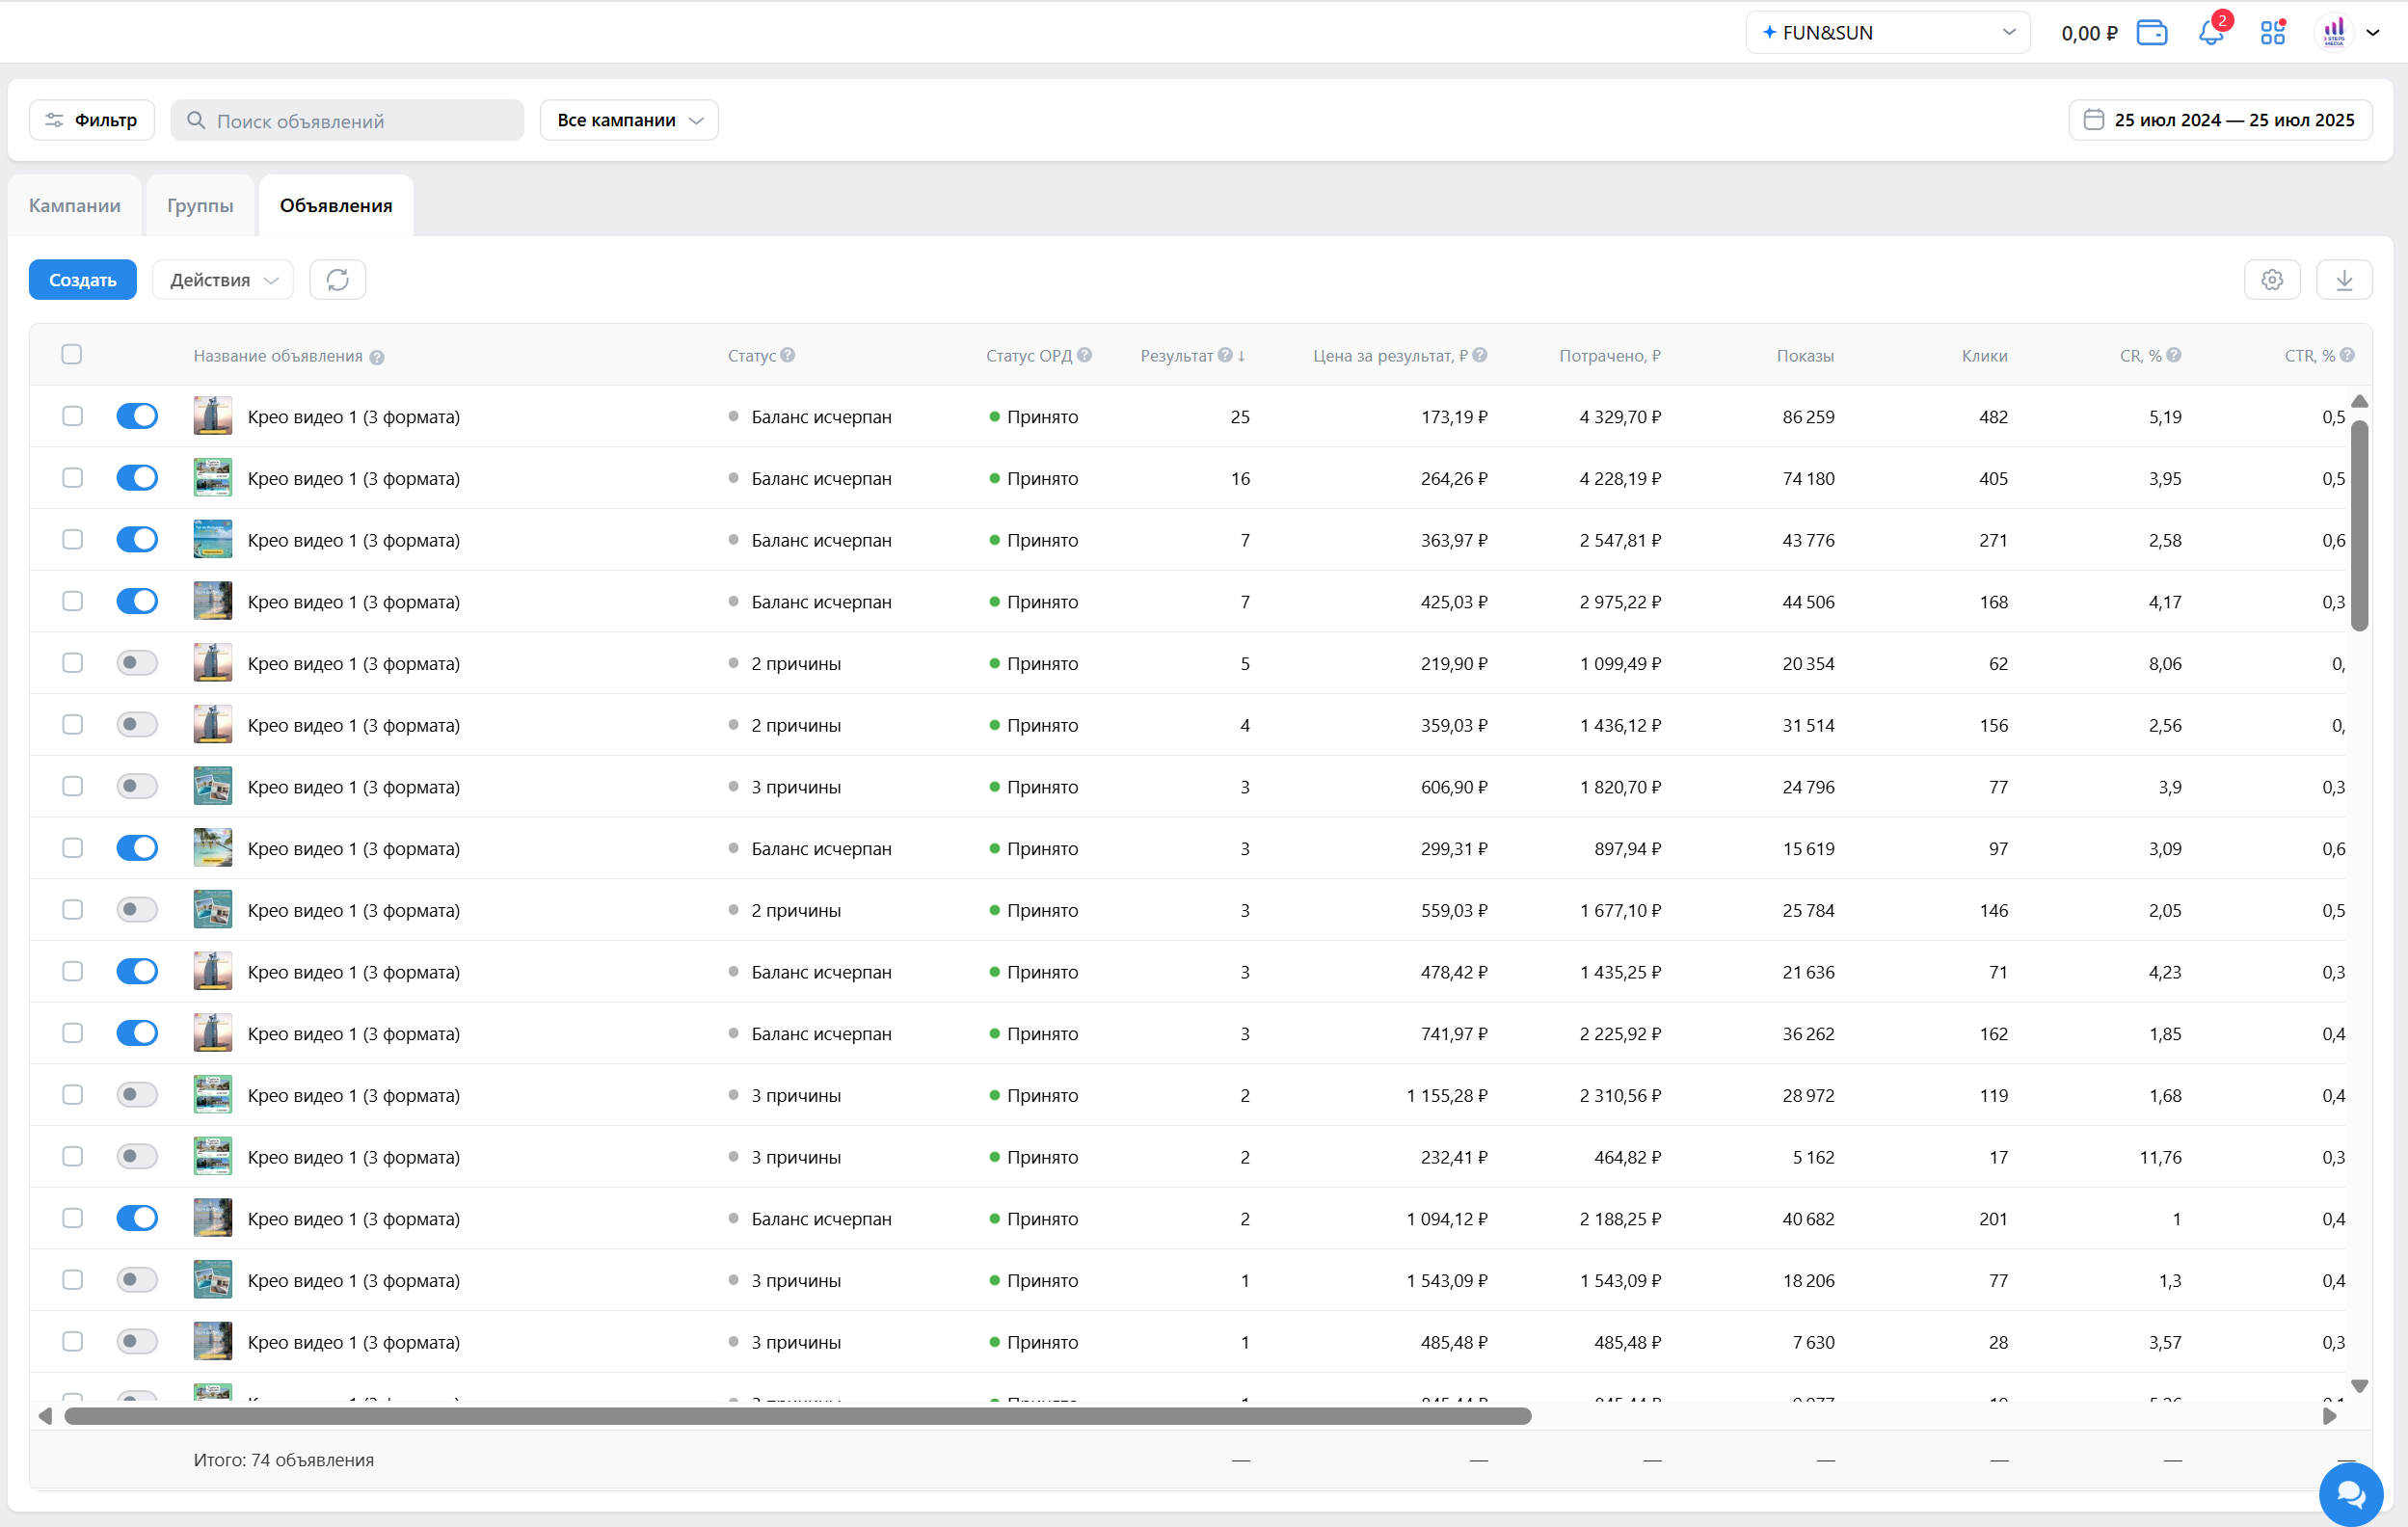Open the notifications bell

coord(2210,33)
